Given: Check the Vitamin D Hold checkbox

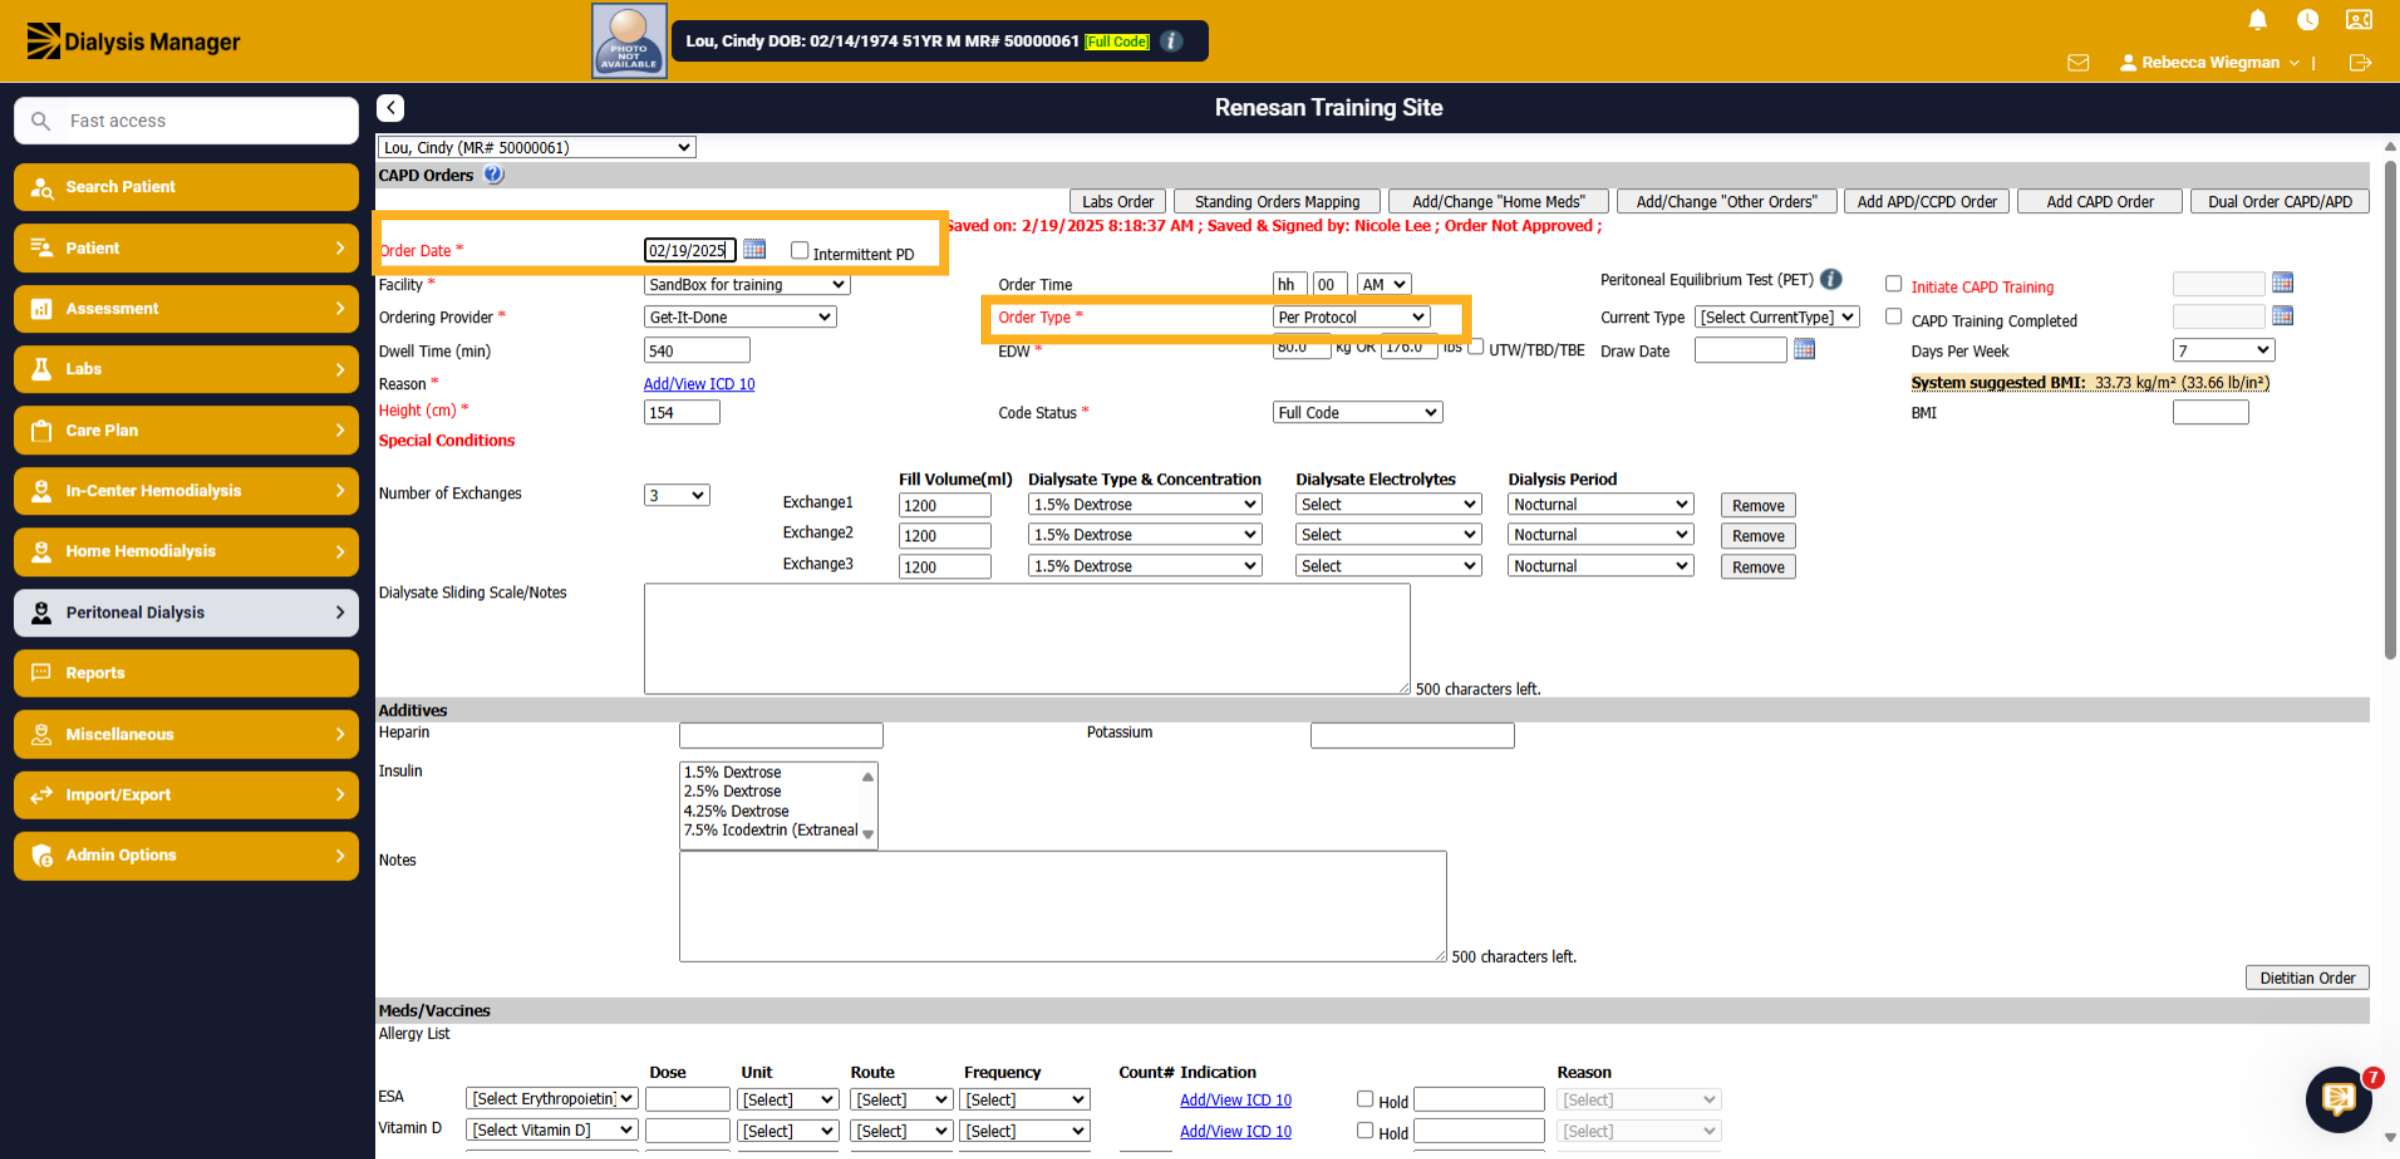Looking at the screenshot, I should coord(1365,1130).
